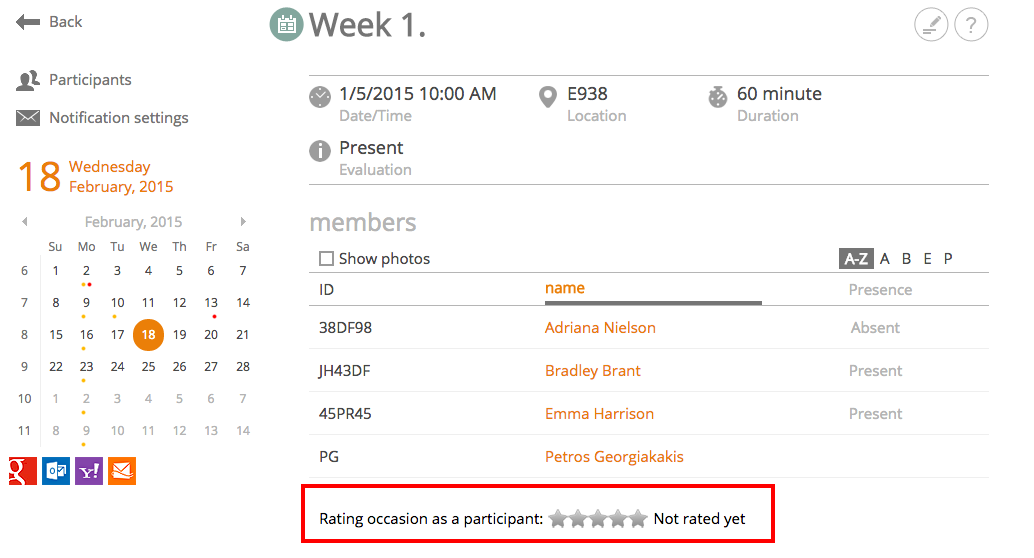1034x558 pixels.
Task: Click the orange email envelope icon
Action: 122,471
